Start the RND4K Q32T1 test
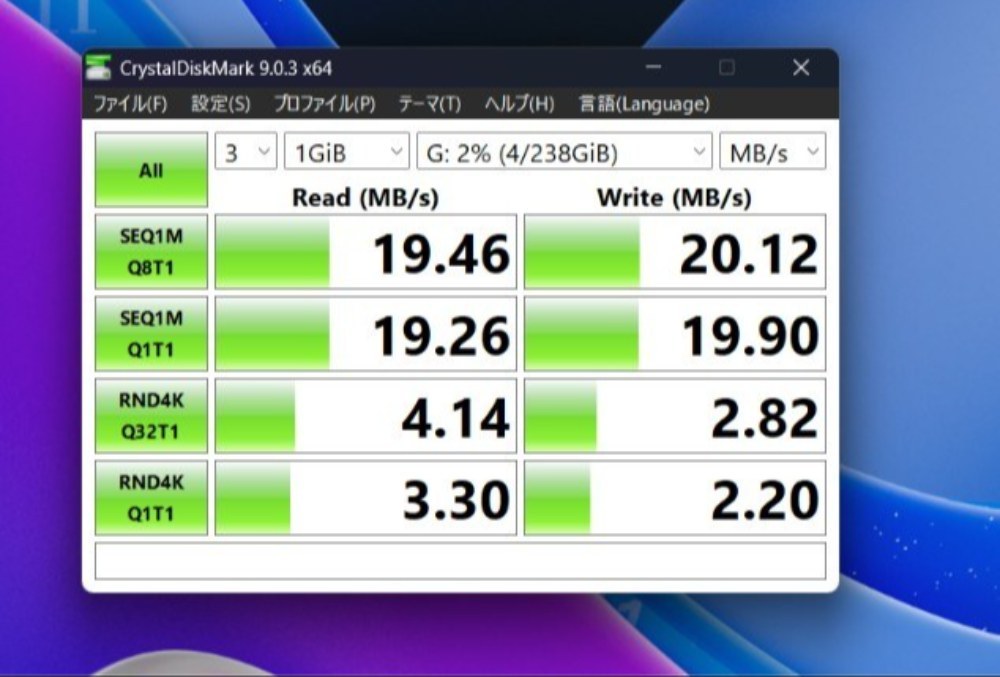Screen dimensions: 1000x677 151,416
